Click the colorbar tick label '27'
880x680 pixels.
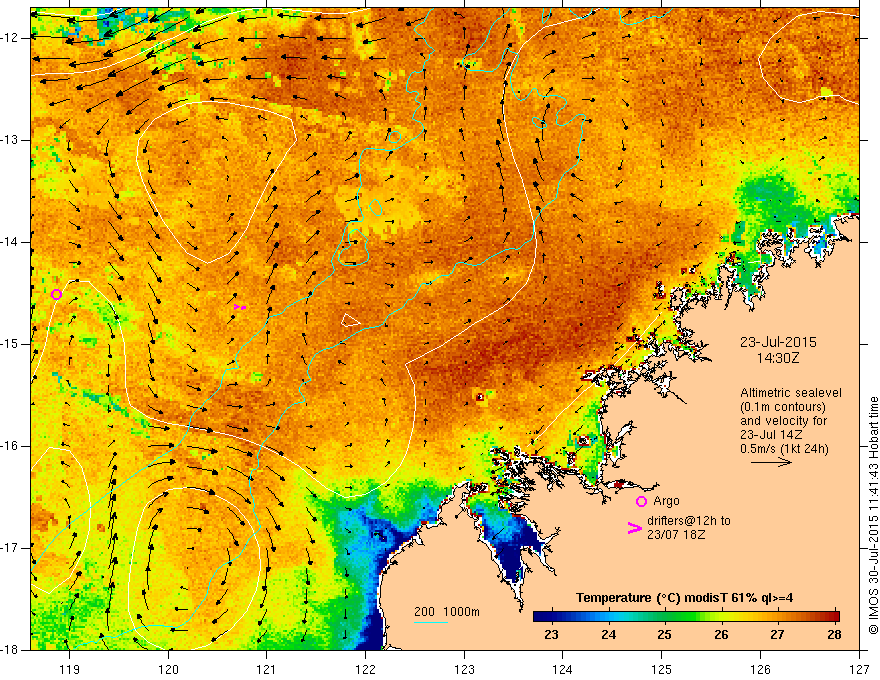point(777,635)
